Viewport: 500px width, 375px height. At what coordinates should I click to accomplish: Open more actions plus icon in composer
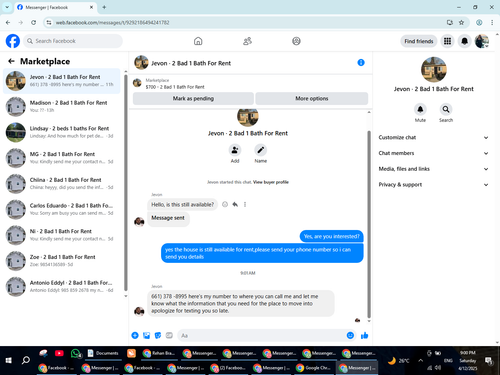(x=135, y=335)
